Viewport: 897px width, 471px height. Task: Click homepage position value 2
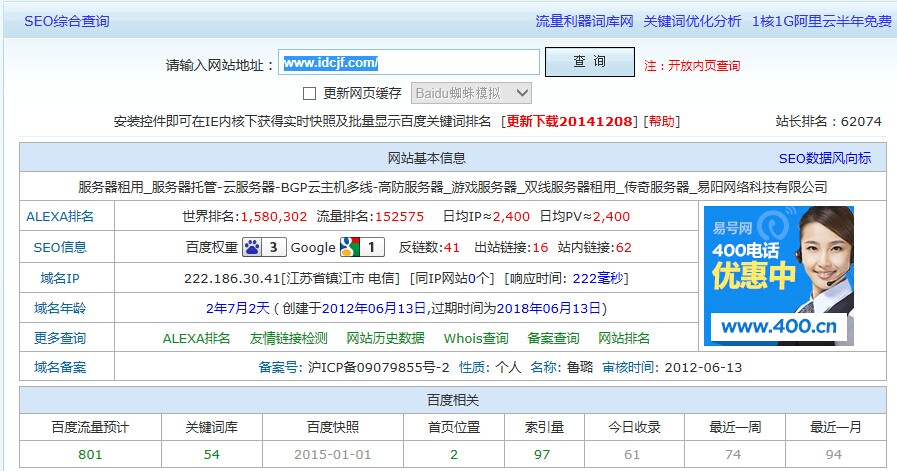click(x=454, y=454)
